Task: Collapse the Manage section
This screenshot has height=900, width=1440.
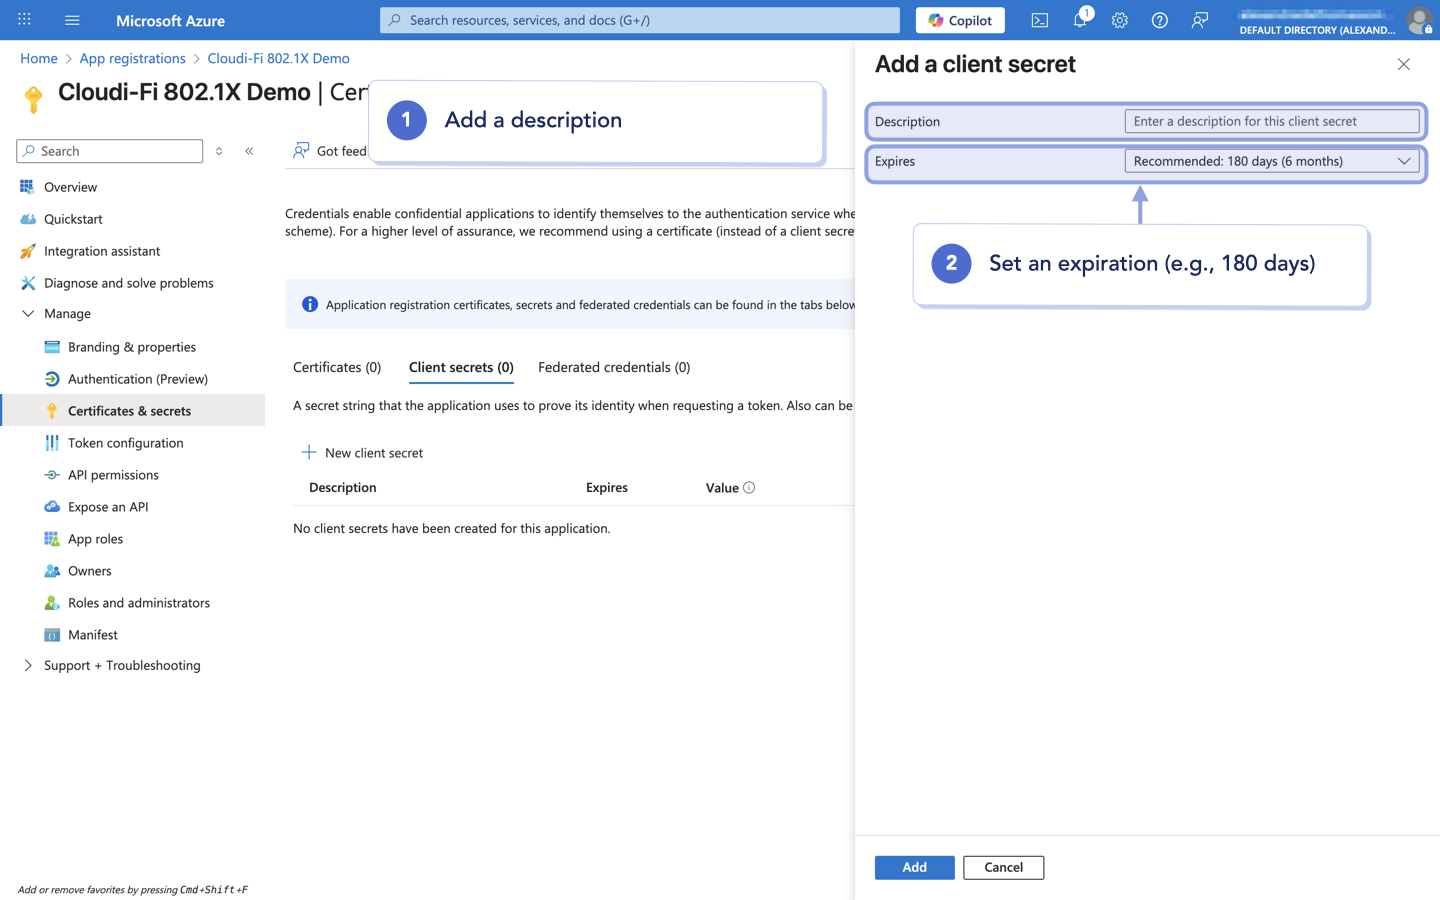Action: pos(28,314)
